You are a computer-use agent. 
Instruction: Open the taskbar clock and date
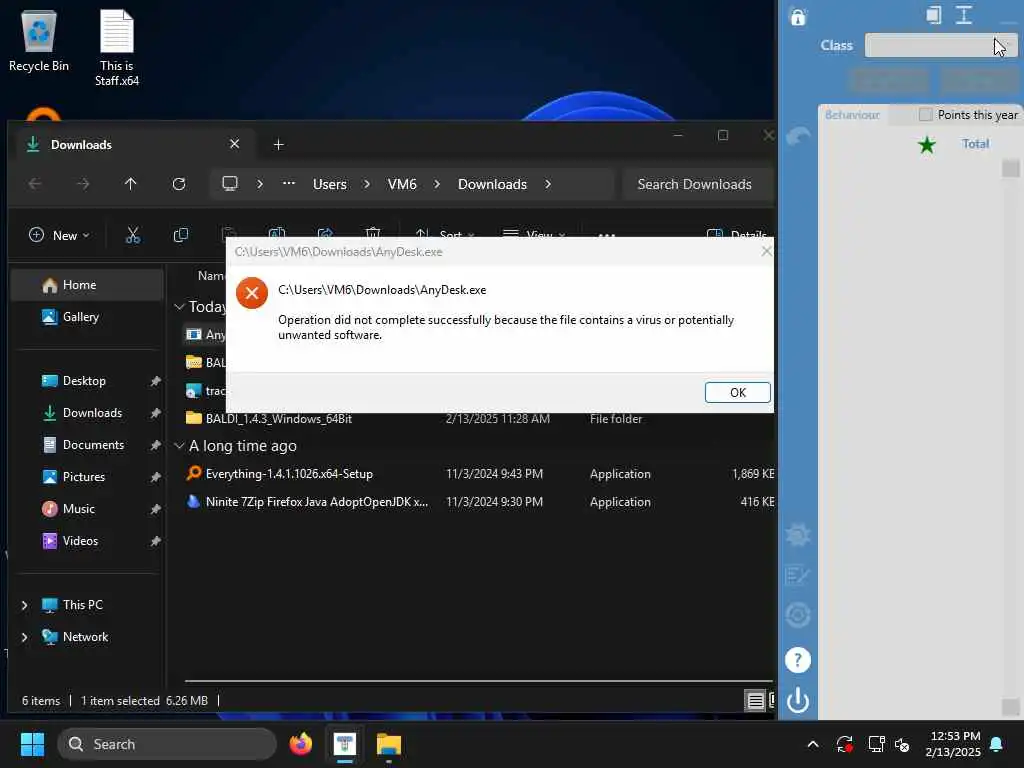(953, 744)
